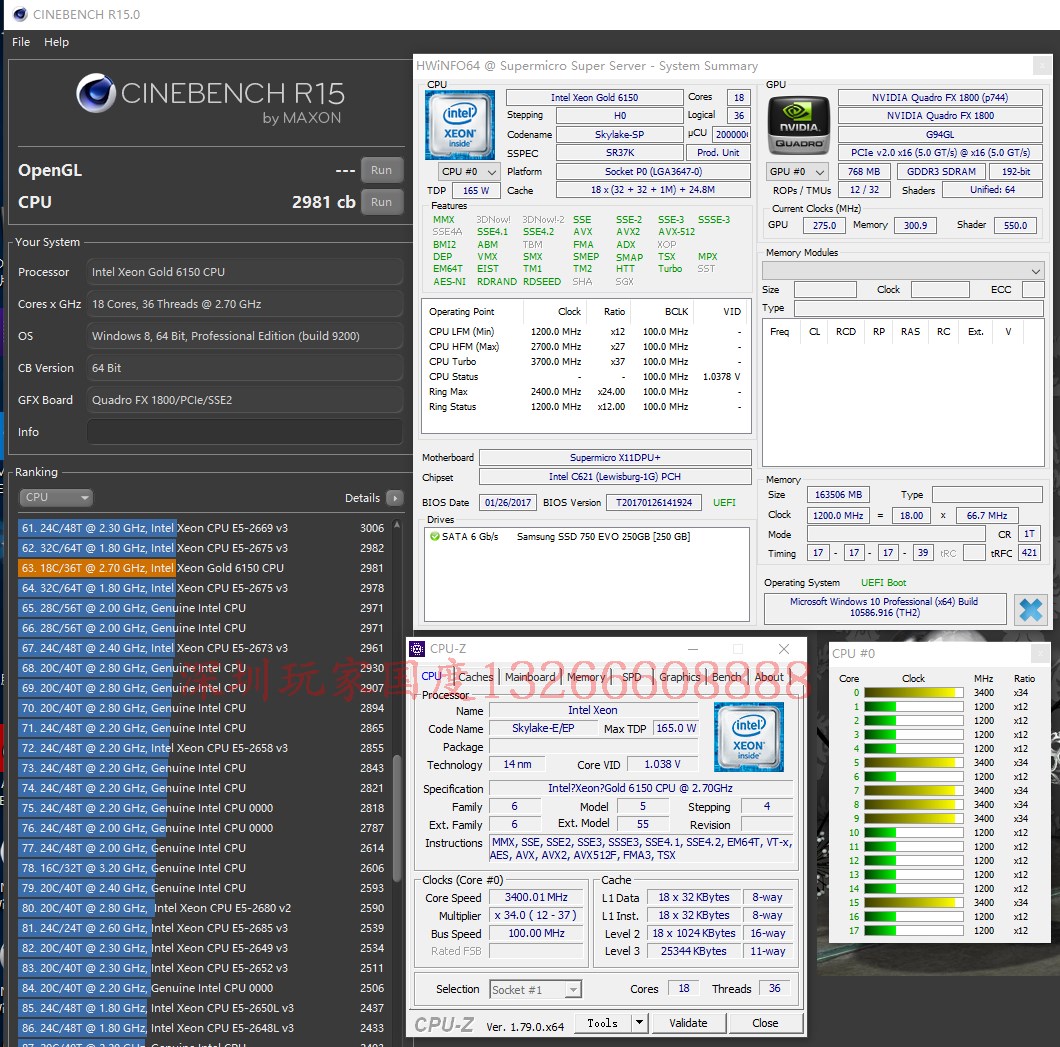Click the CPU-Z title bar chip icon
Screen dimensions: 1060x1047
coord(417,649)
